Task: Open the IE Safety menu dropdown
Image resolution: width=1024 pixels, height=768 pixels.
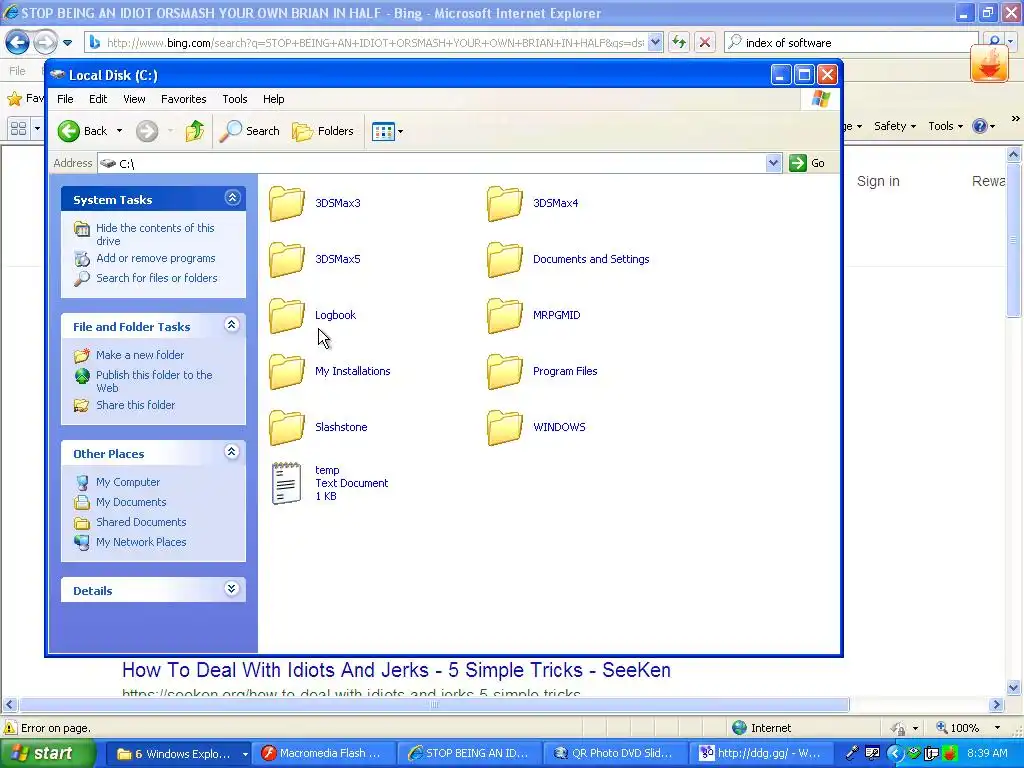Action: click(895, 126)
